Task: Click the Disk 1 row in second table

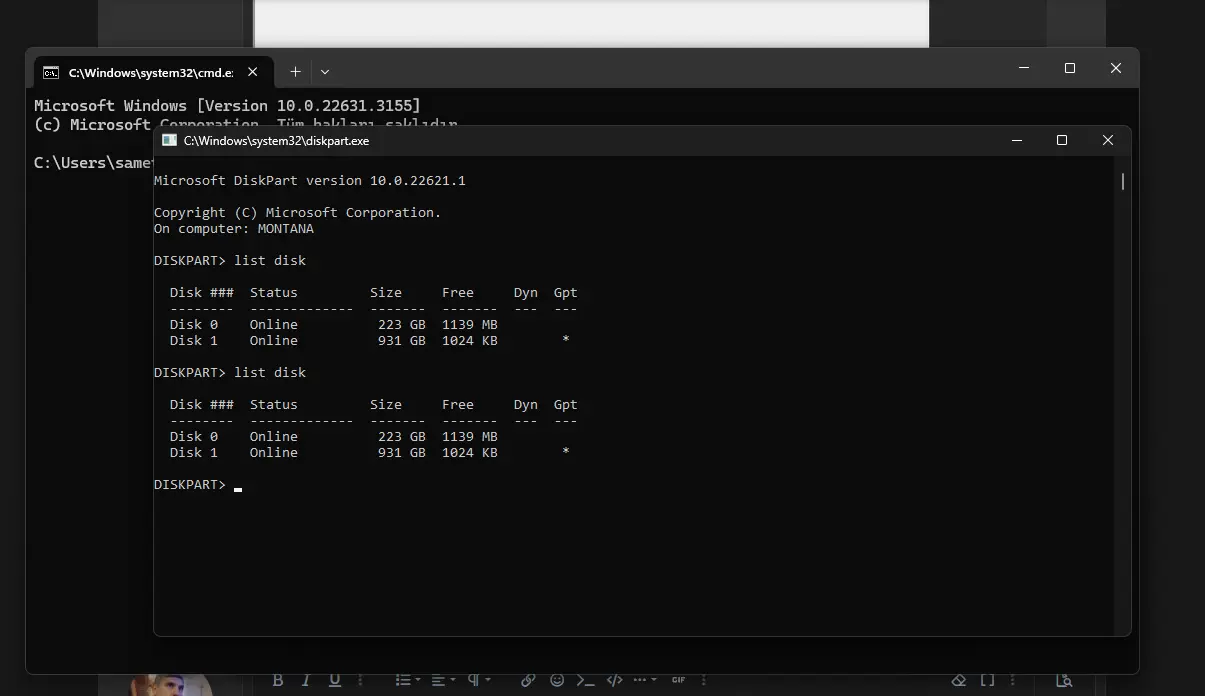Action: coord(370,453)
